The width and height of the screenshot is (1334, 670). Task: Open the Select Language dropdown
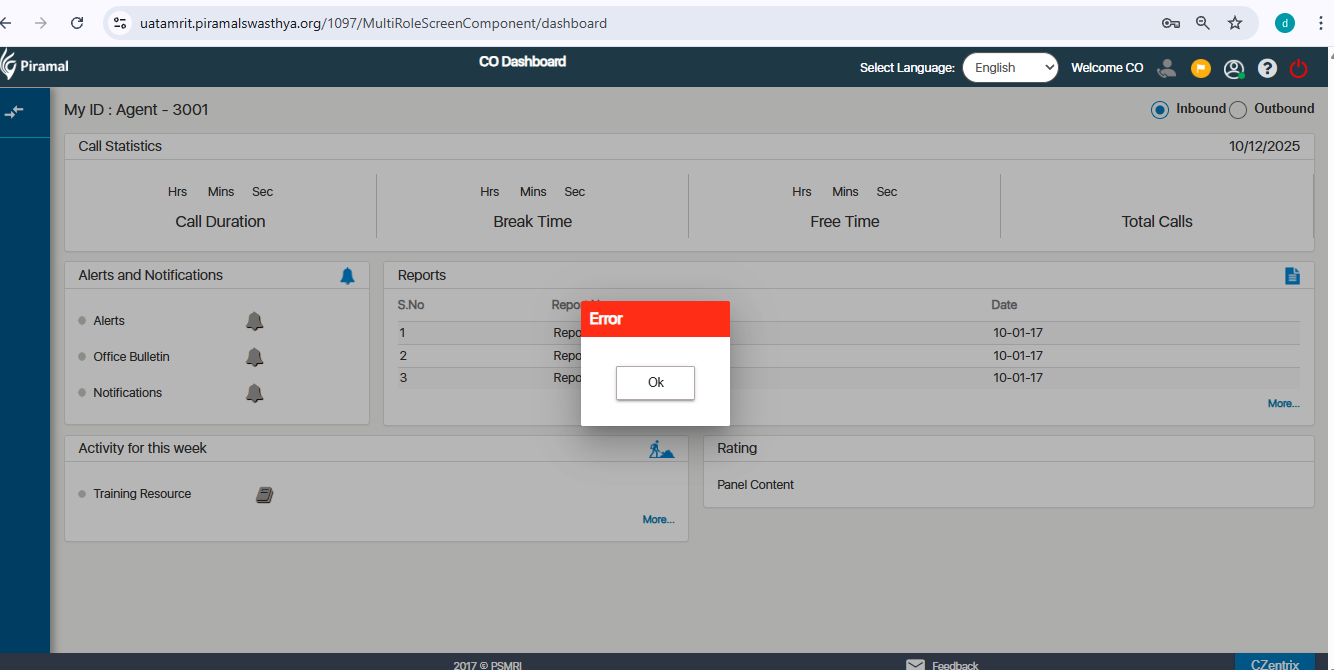pos(1010,68)
